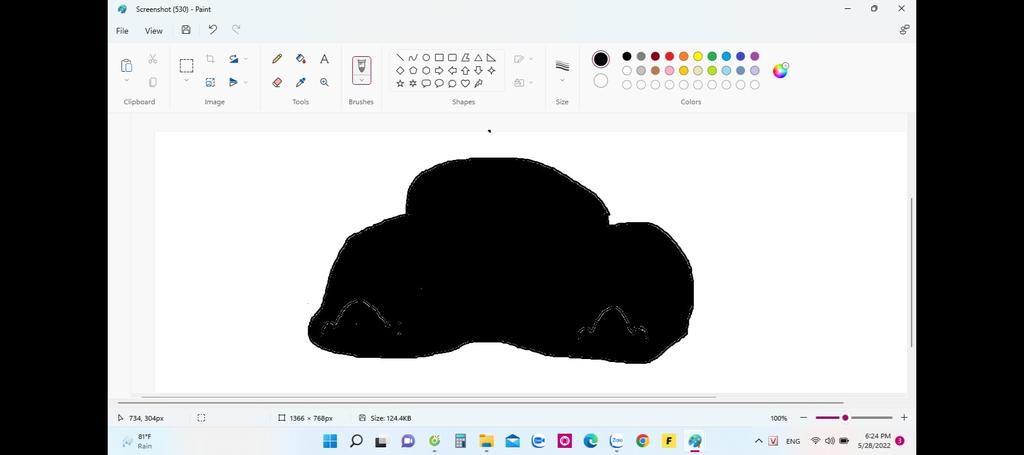This screenshot has width=1024, height=455.
Task: Click the Save floppy disk icon
Action: pyautogui.click(x=186, y=30)
